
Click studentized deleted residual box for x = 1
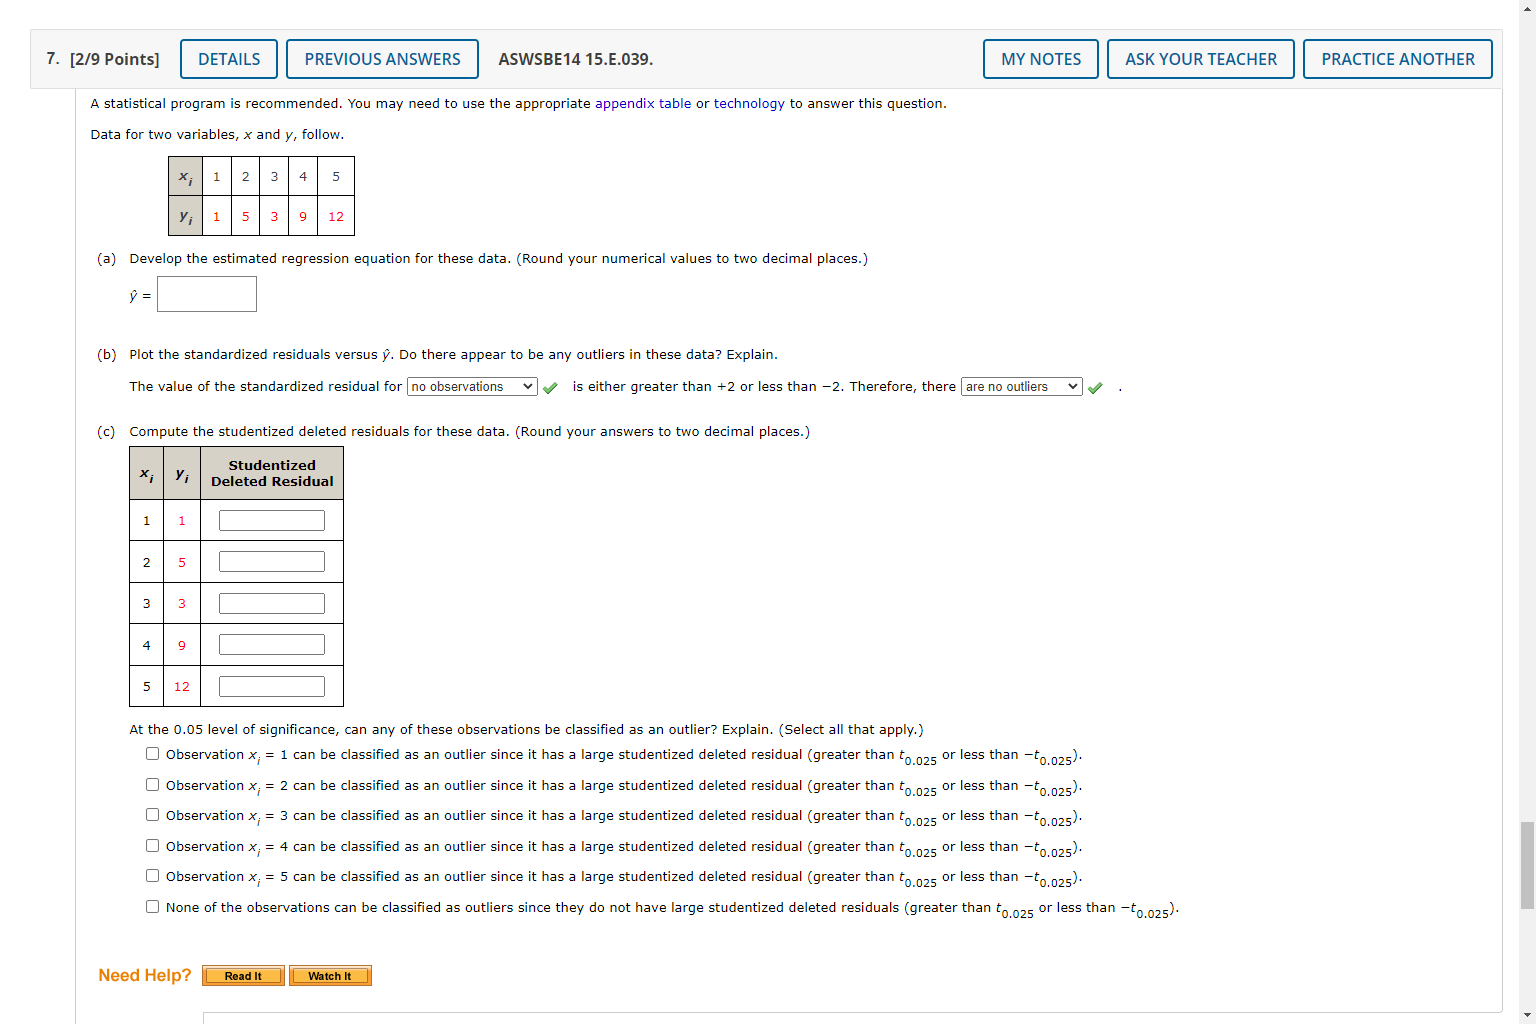(271, 520)
